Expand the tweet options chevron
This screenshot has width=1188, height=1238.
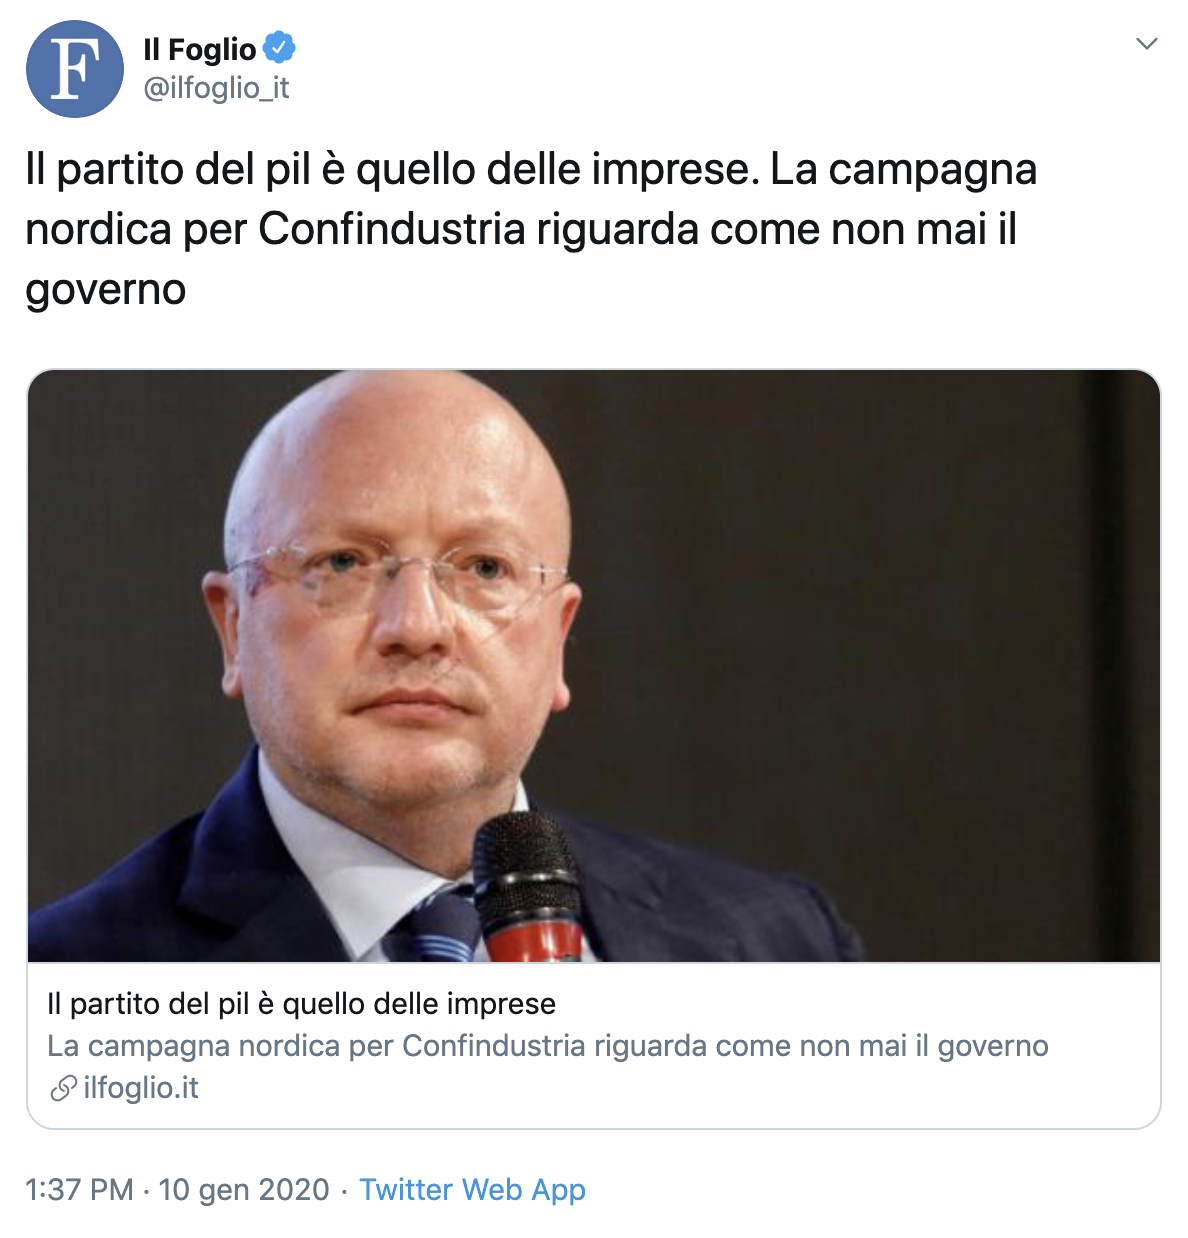click(1147, 44)
